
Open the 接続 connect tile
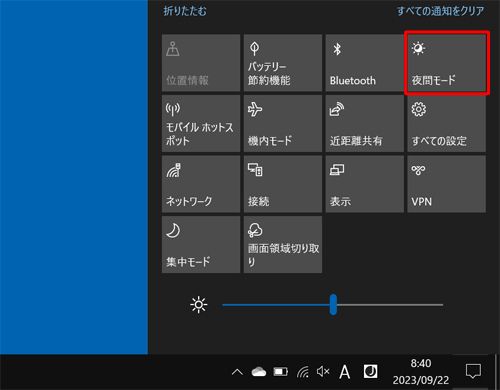coord(283,184)
